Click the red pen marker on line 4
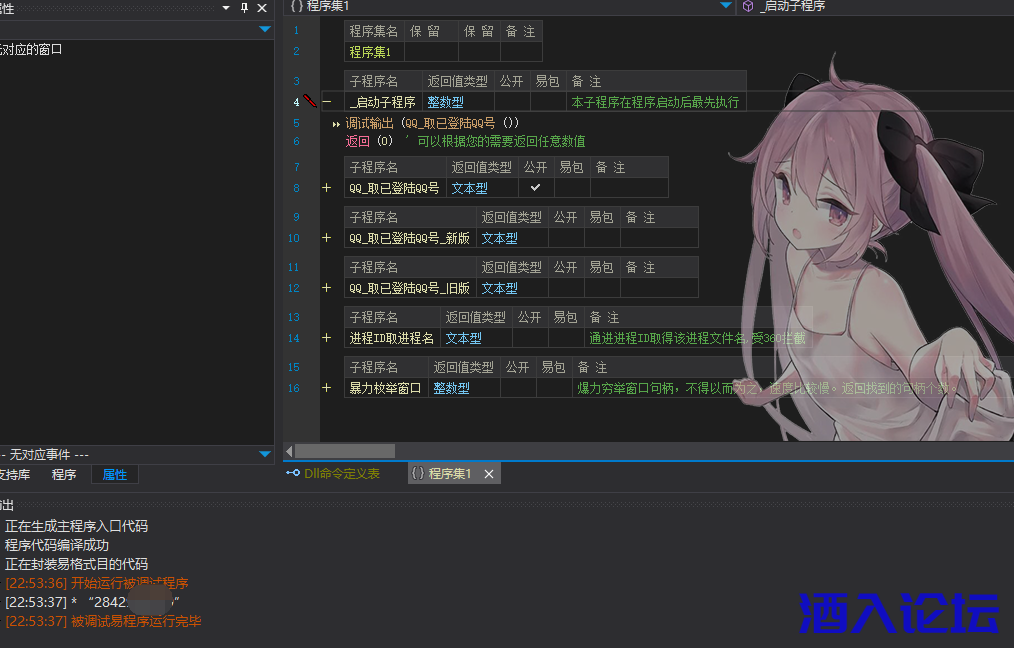 (x=308, y=101)
